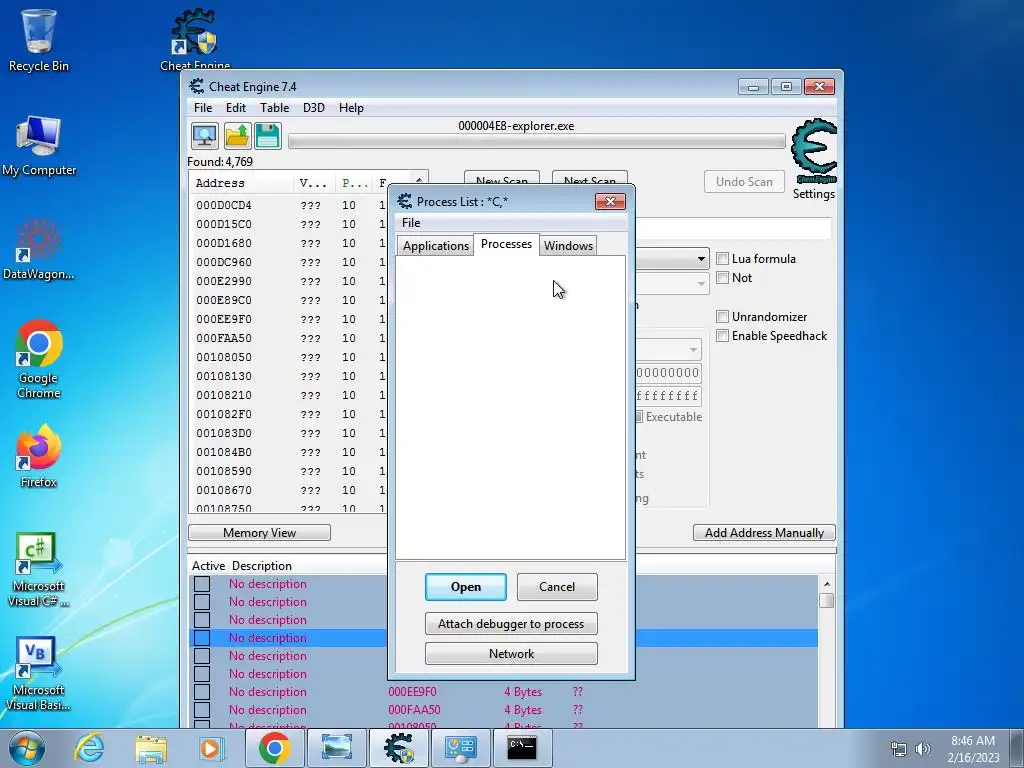Open File menu in Process List dialog
This screenshot has height=768, width=1024.
tap(411, 223)
